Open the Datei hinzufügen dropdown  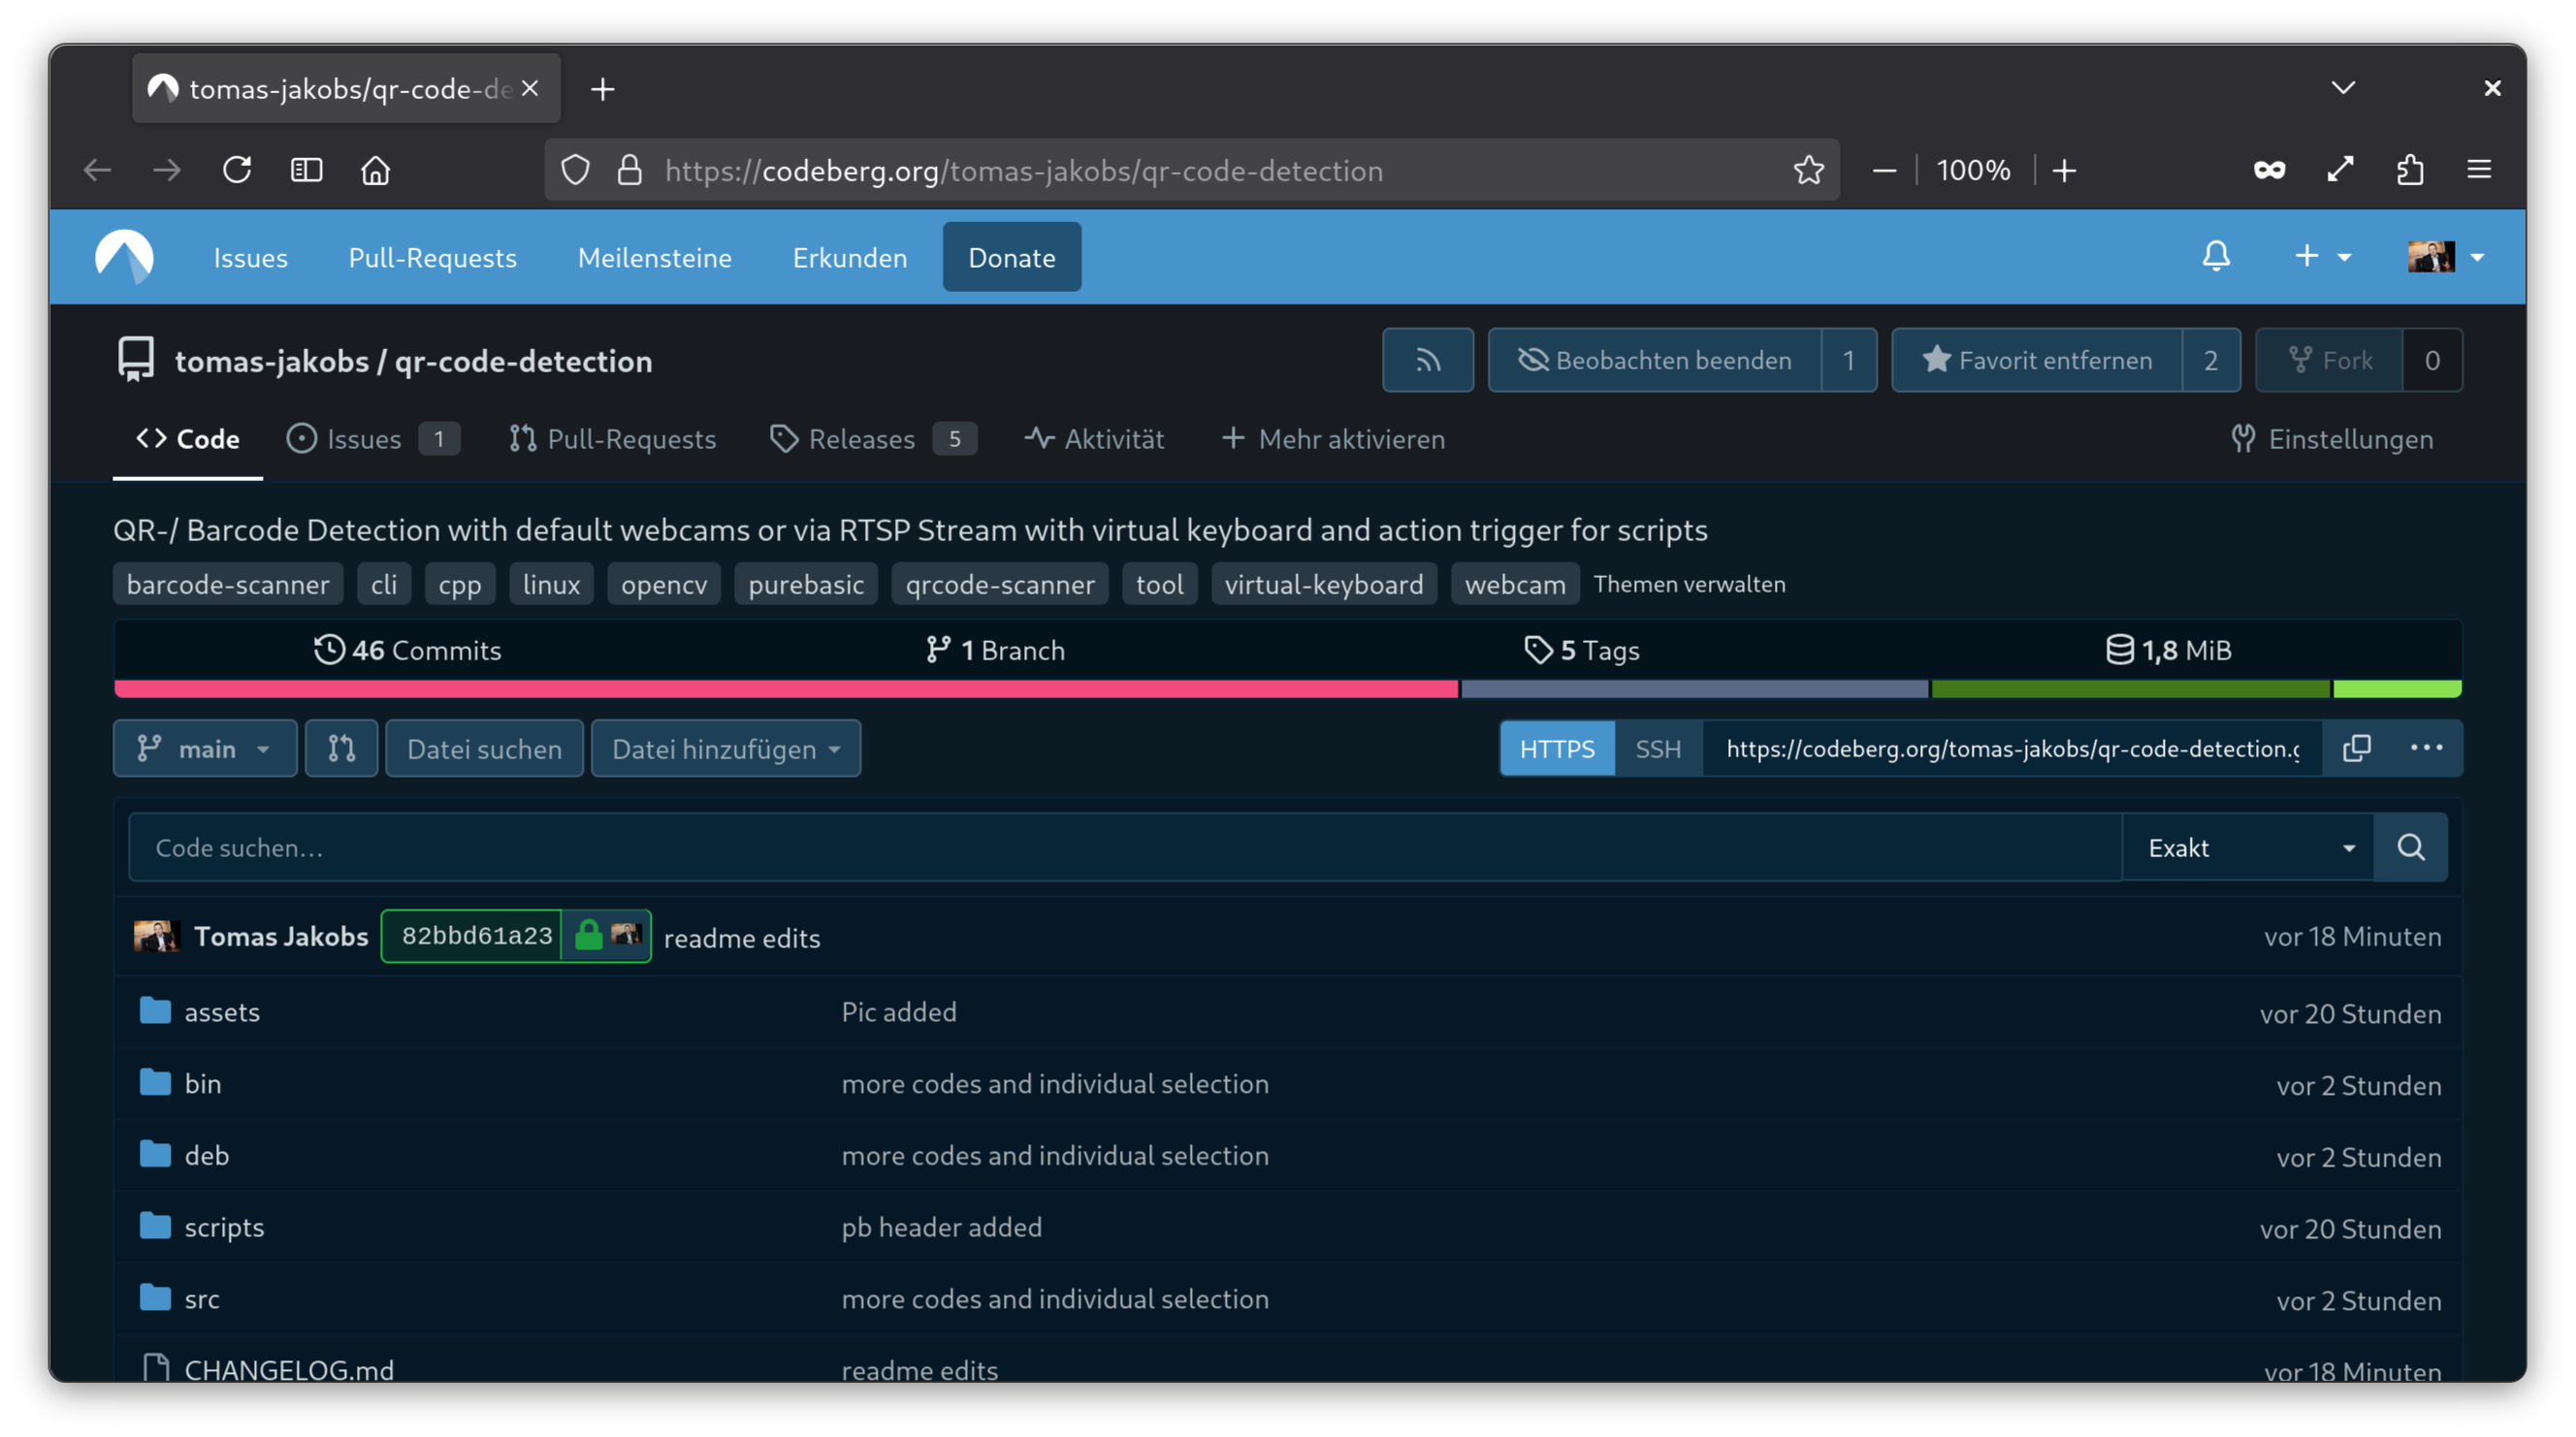click(725, 748)
